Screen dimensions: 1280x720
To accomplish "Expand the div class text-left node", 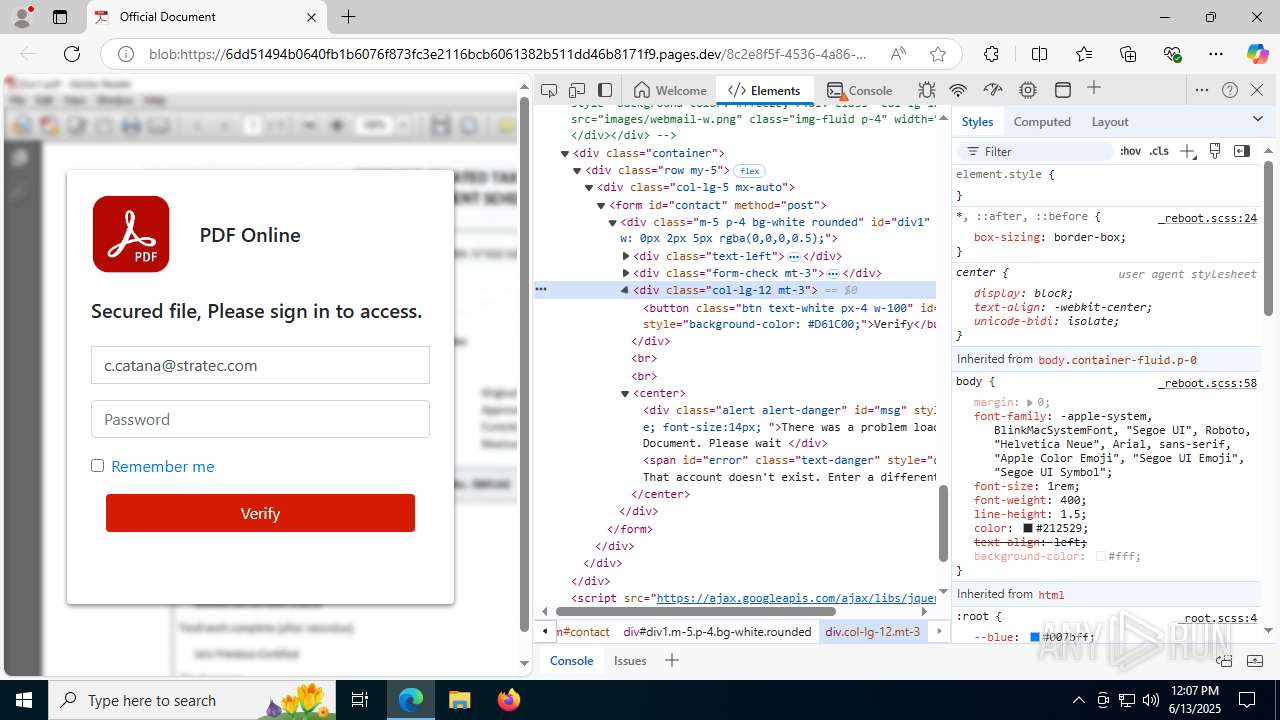I will coord(626,256).
